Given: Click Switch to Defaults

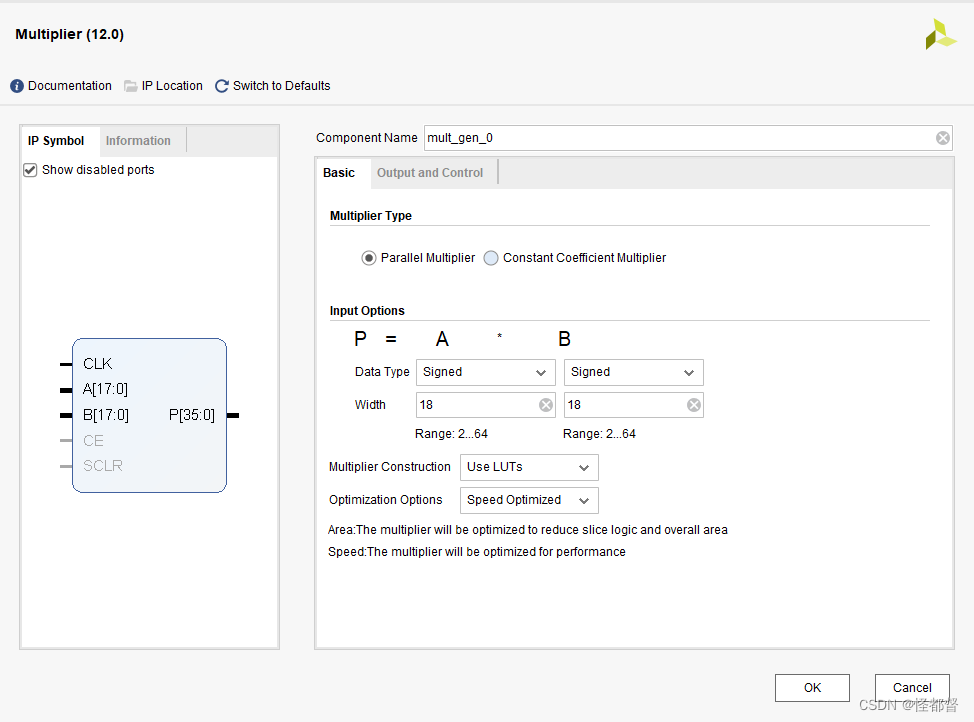Looking at the screenshot, I should 281,86.
